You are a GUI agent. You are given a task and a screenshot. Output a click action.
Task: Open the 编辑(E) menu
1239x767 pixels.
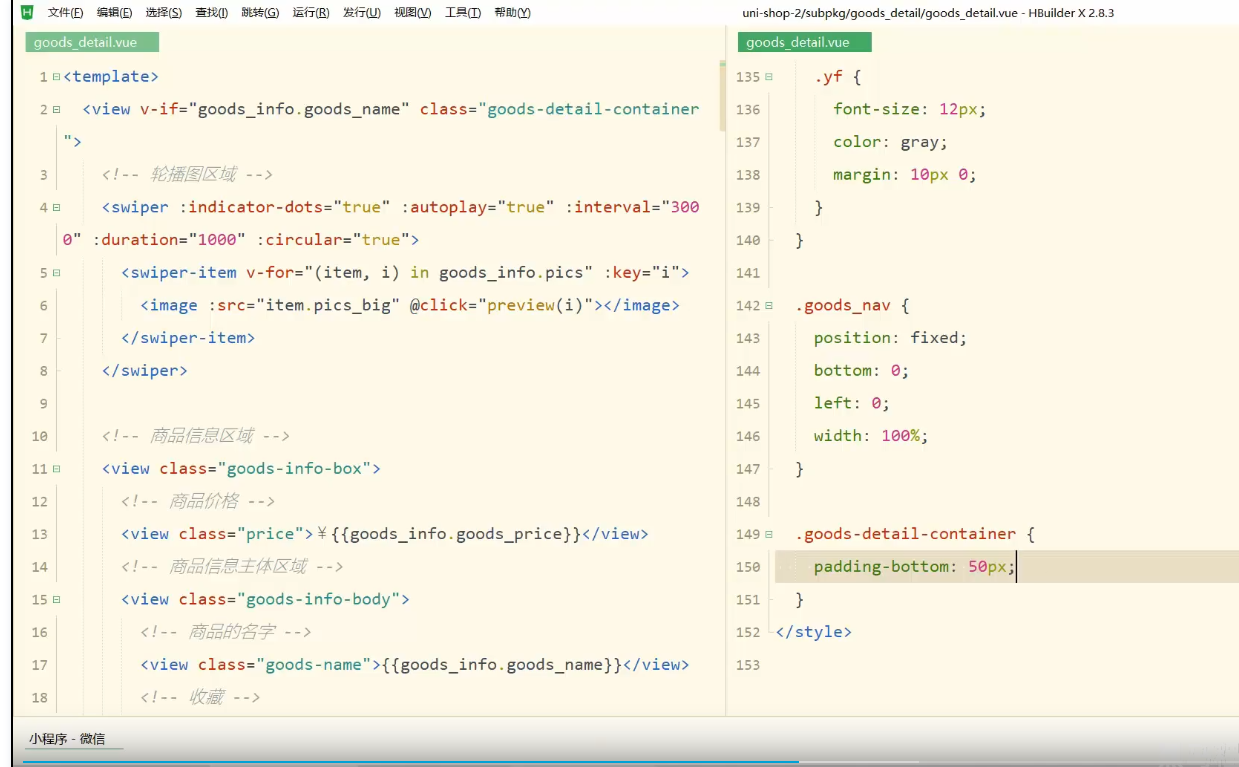click(114, 13)
